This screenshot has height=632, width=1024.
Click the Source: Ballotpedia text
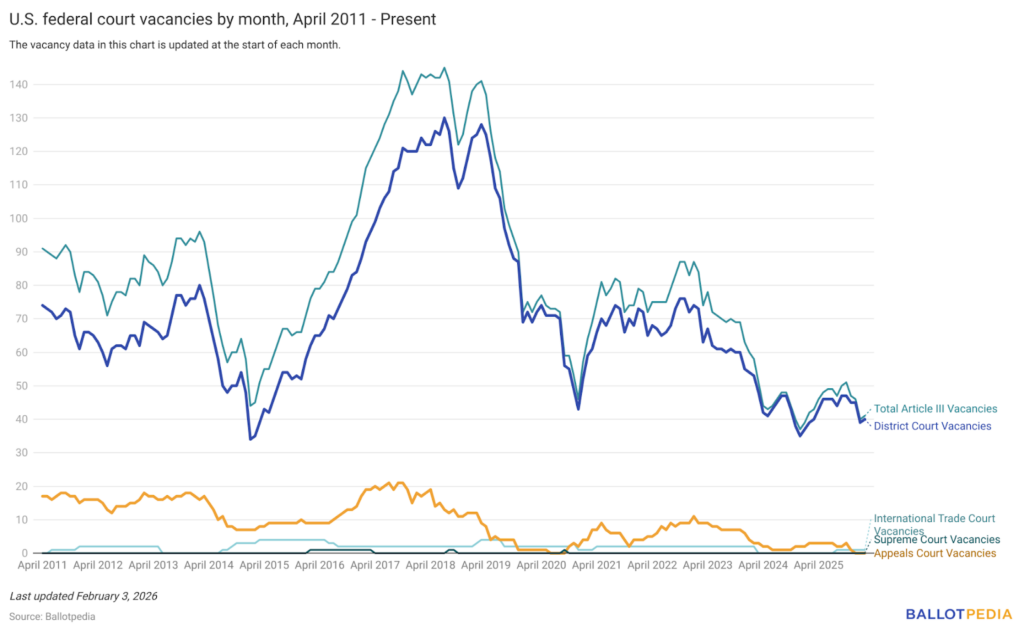[x=52, y=617]
